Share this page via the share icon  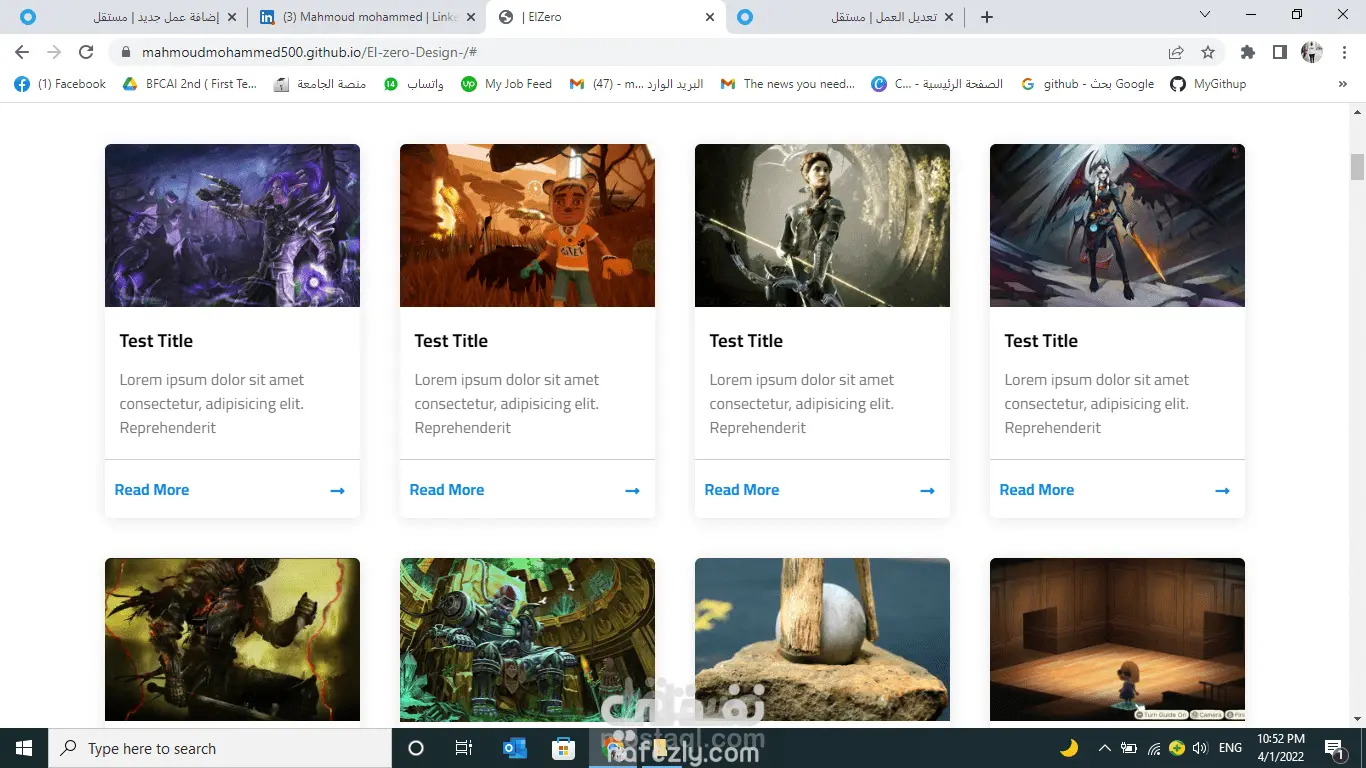click(x=1176, y=52)
